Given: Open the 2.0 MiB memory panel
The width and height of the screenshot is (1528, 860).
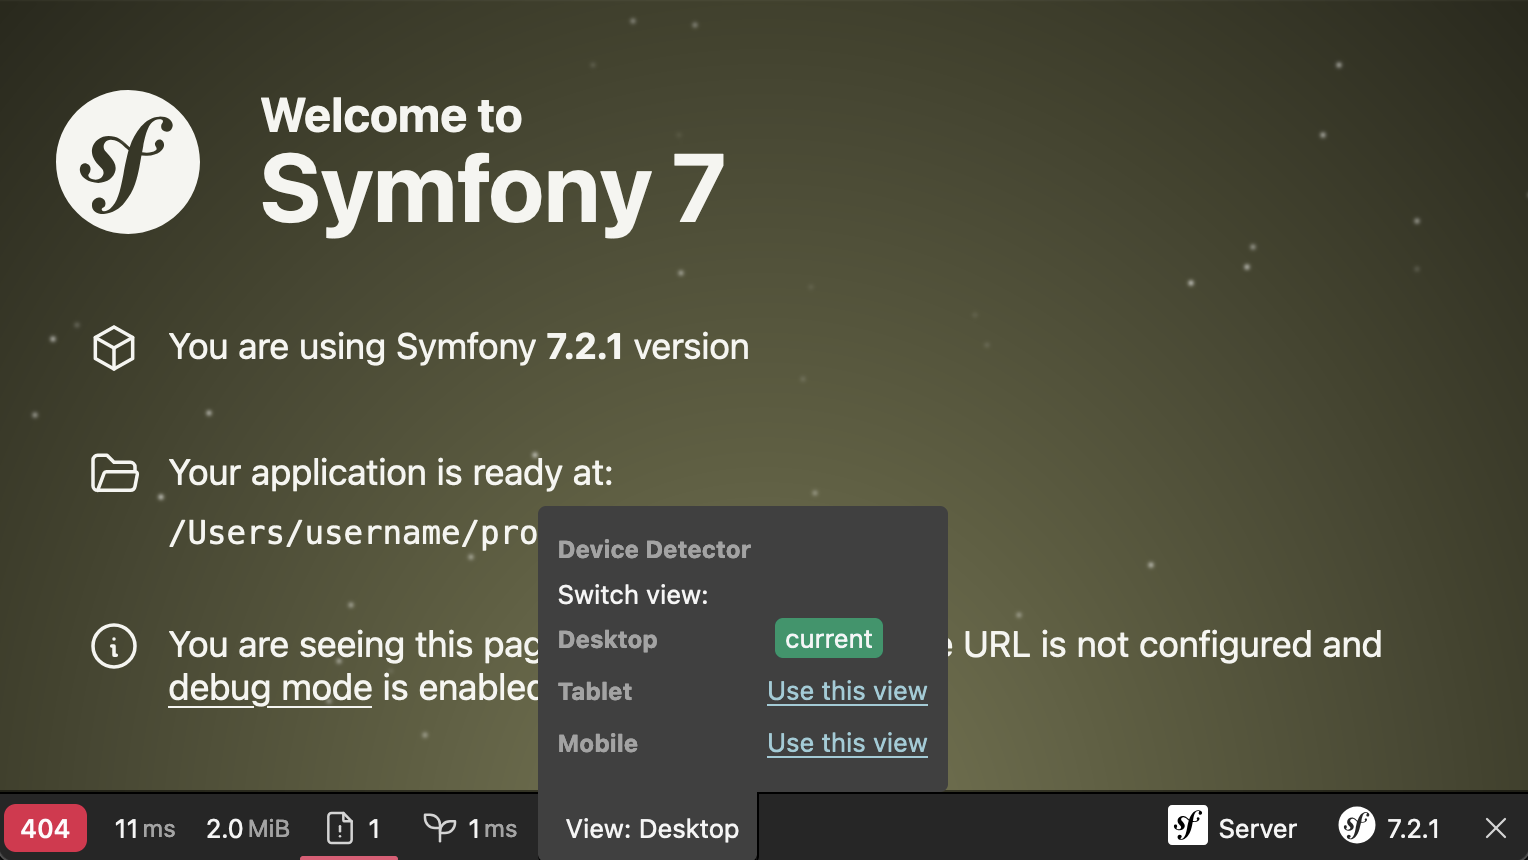Looking at the screenshot, I should (x=248, y=829).
